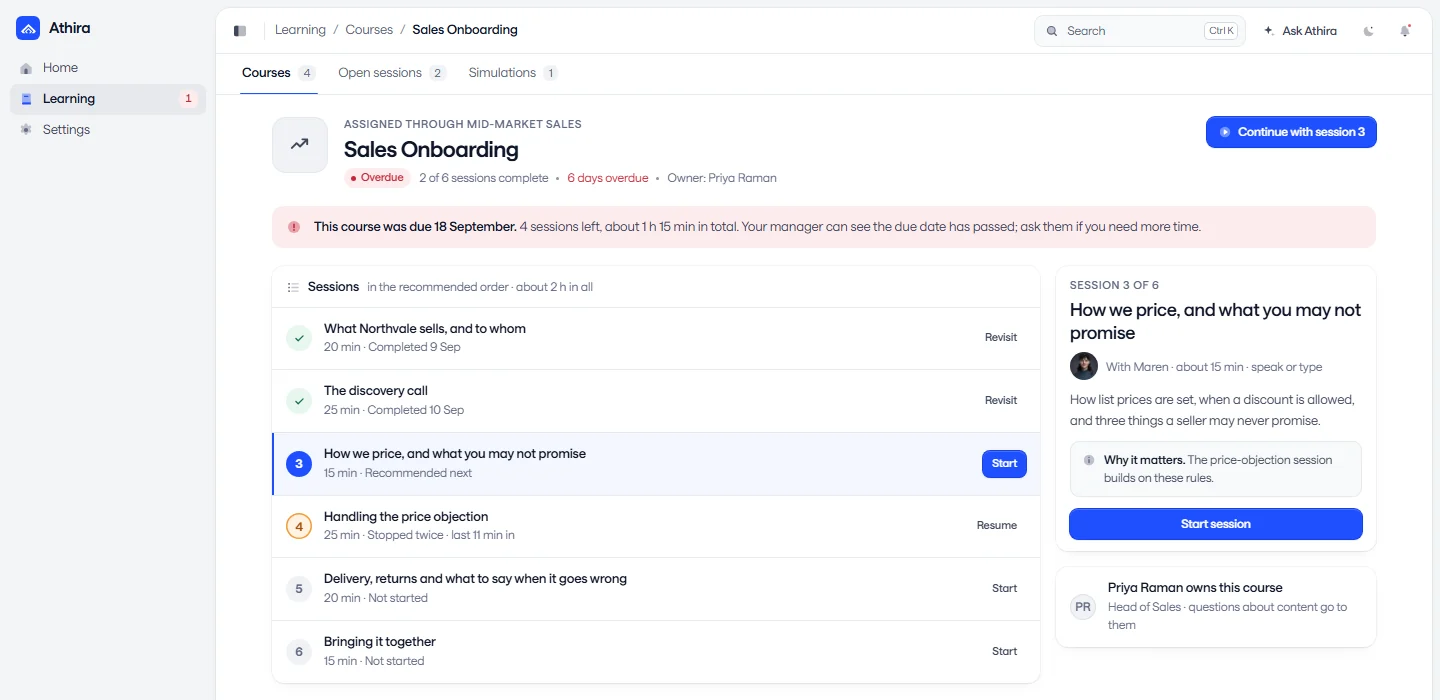1440x700 pixels.
Task: Click the Athira logo icon
Action: click(28, 28)
